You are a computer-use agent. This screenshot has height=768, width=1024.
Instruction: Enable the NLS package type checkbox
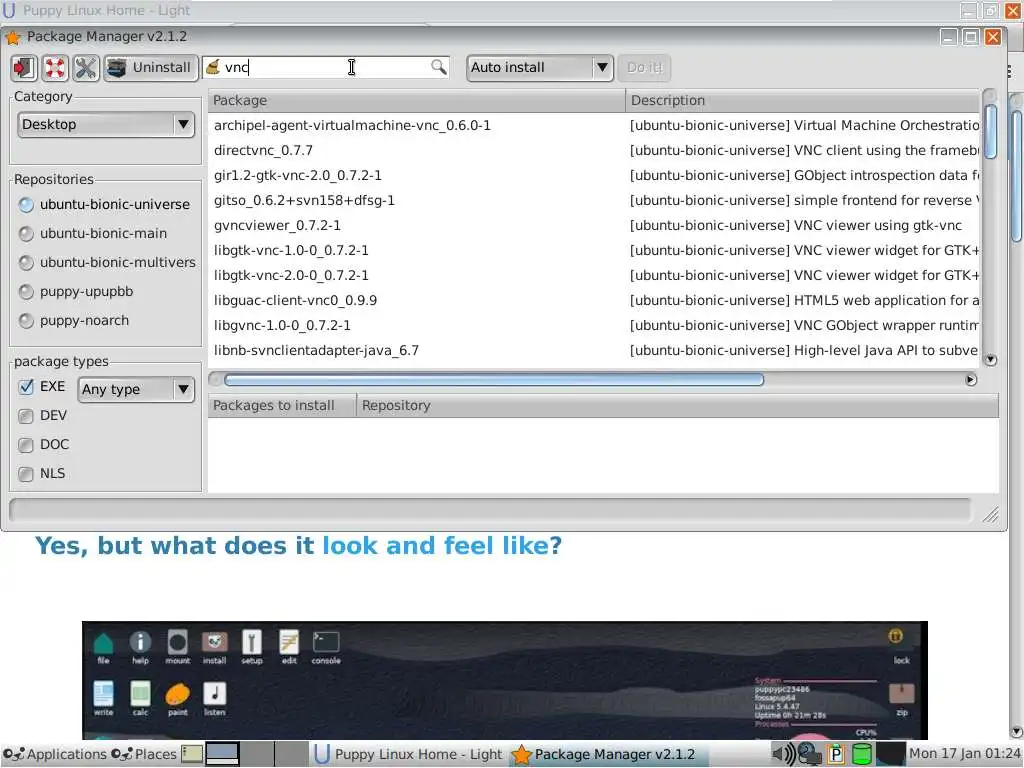[26, 473]
